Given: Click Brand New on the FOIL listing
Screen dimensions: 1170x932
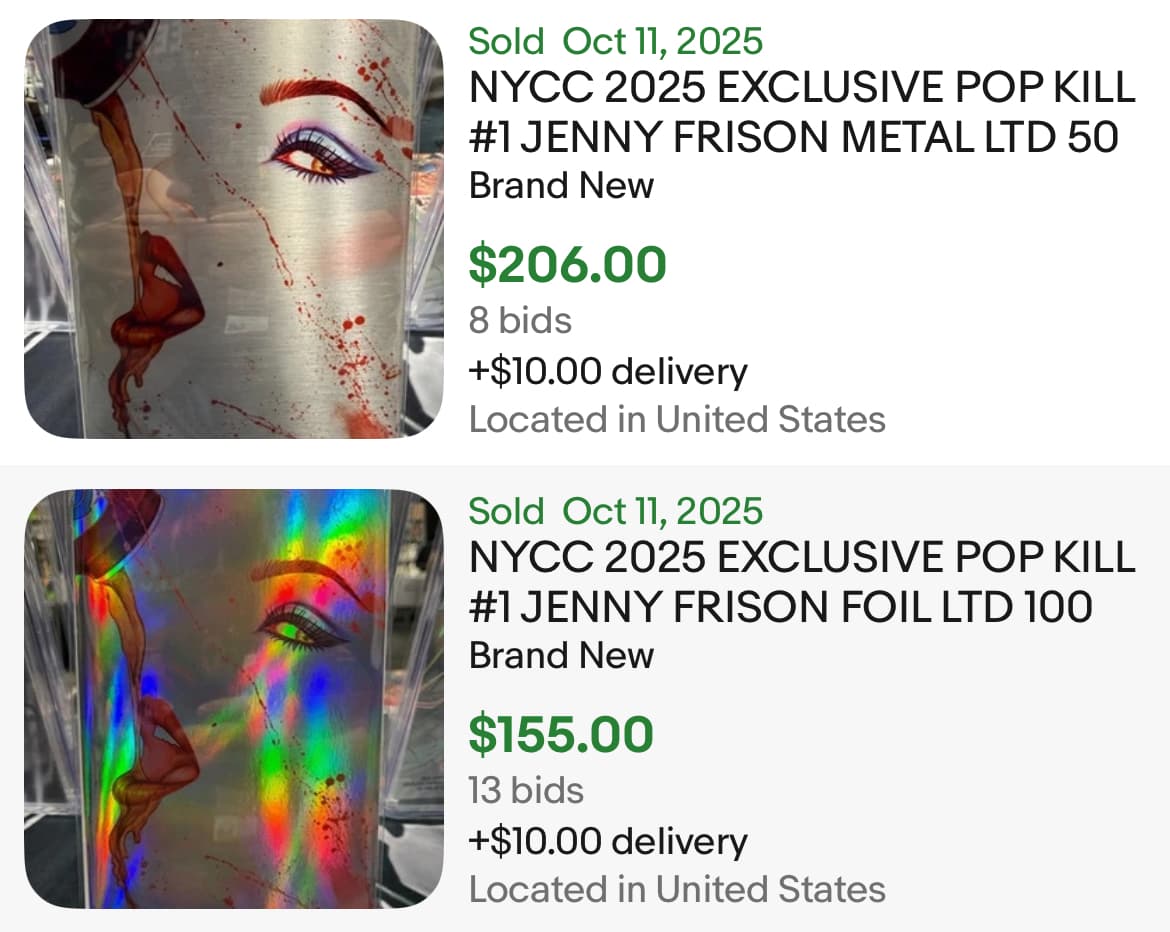Looking at the screenshot, I should coord(561,656).
